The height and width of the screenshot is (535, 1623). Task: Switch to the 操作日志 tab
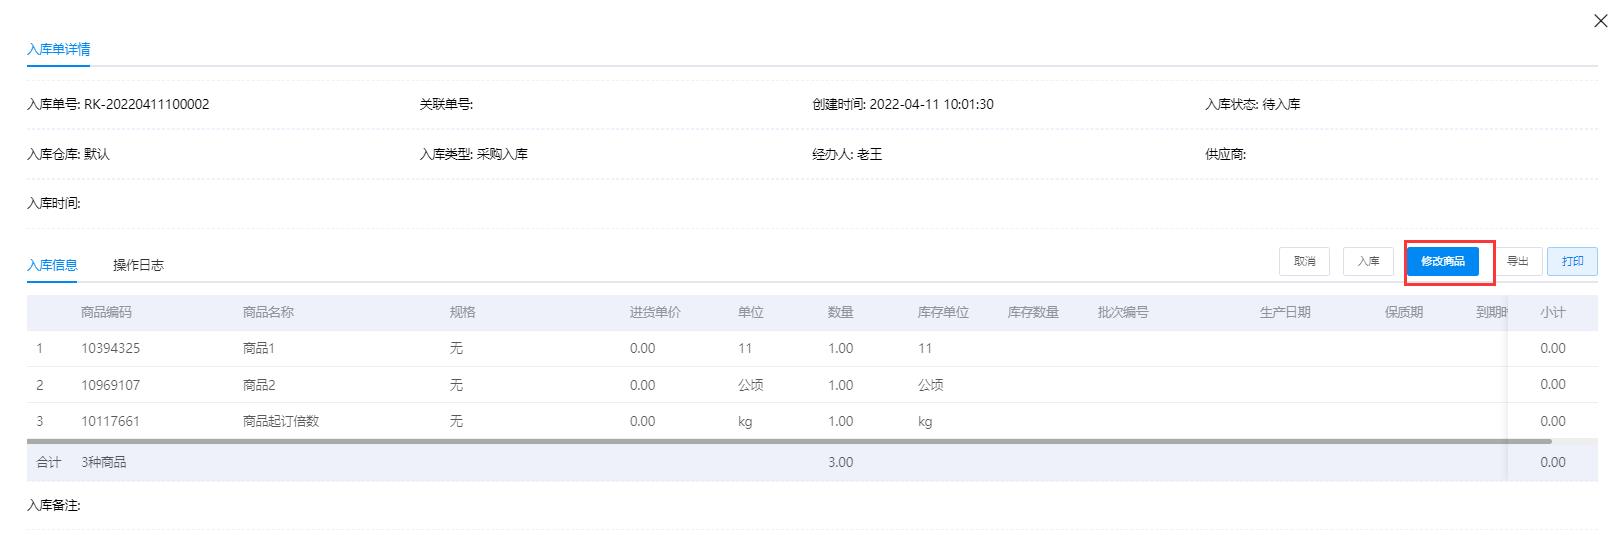[138, 265]
